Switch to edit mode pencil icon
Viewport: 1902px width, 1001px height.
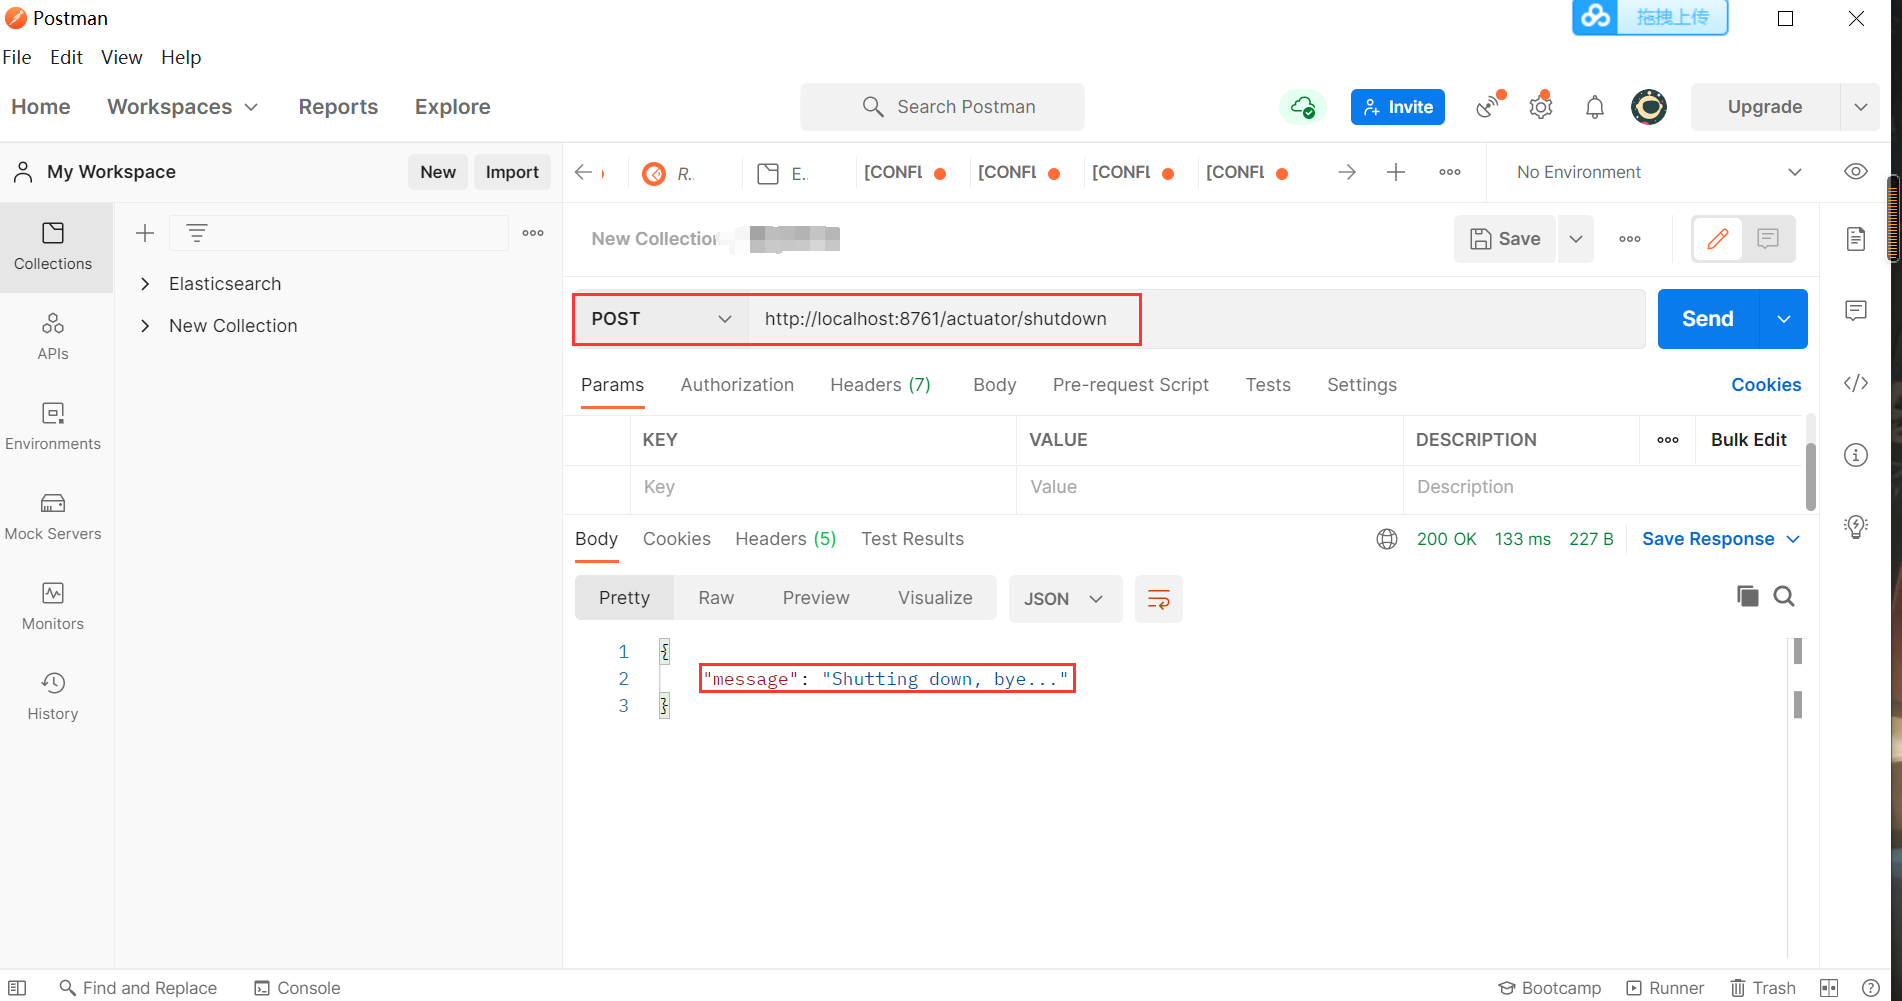(1718, 239)
